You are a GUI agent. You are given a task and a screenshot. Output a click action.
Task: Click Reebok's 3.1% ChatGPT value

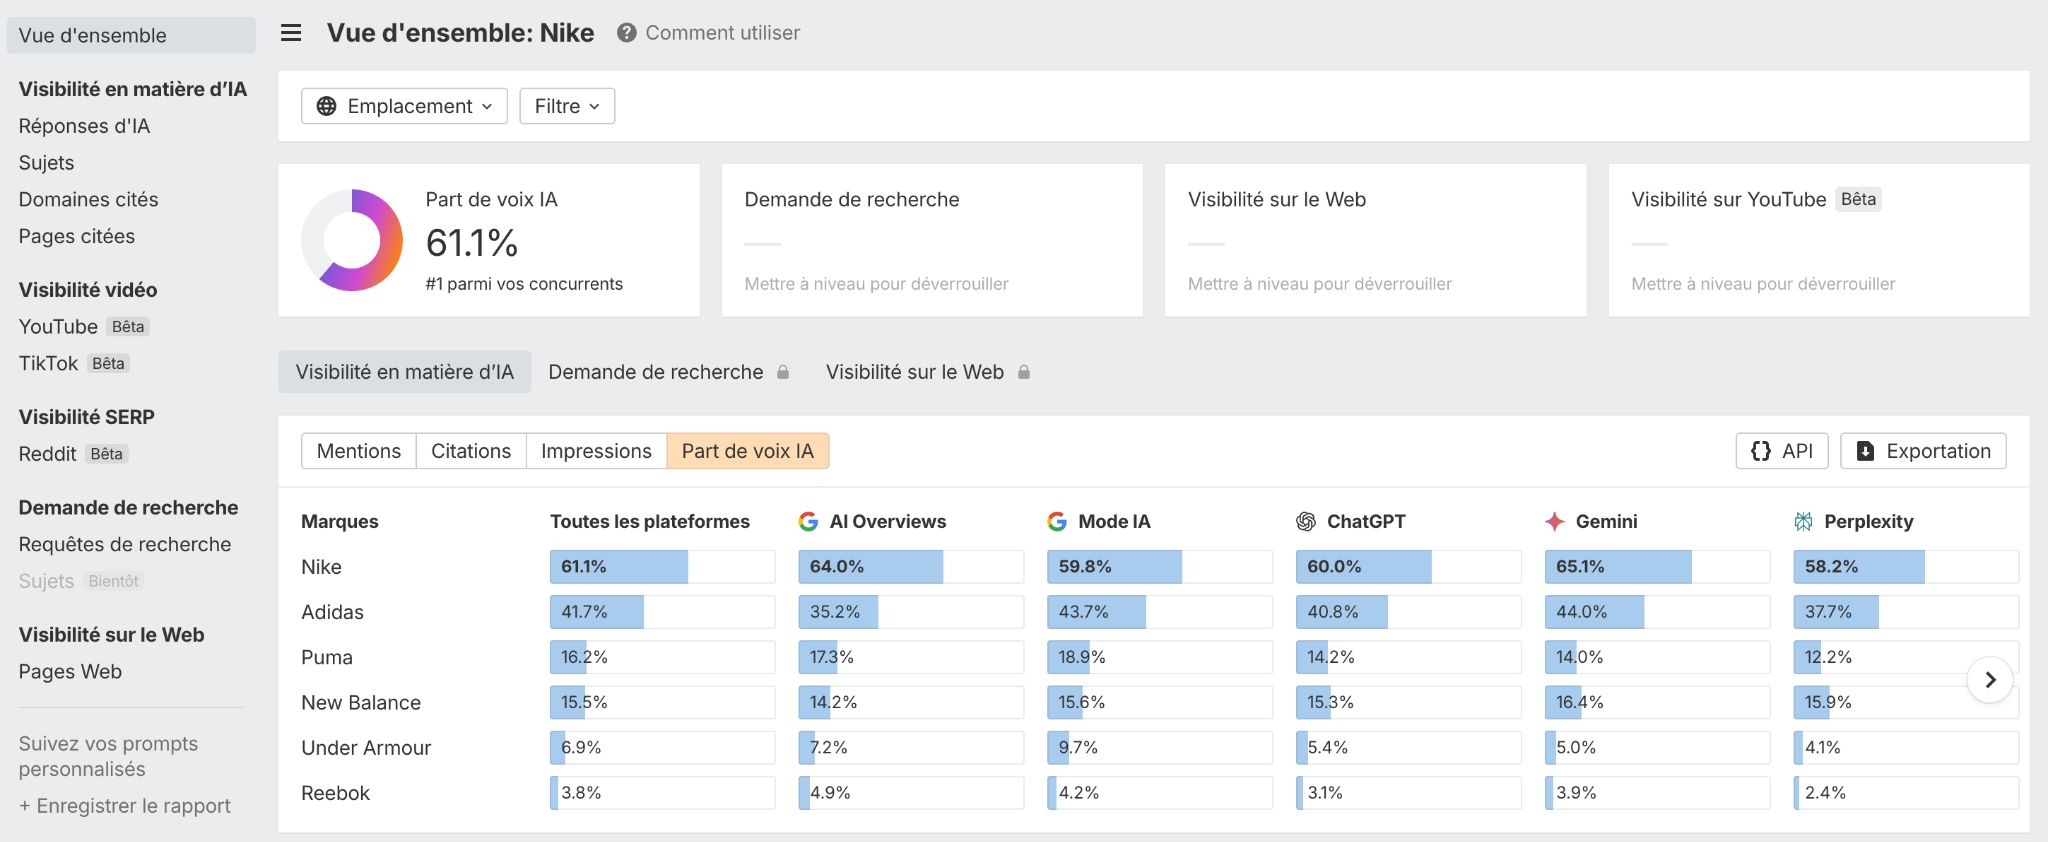(x=1325, y=793)
